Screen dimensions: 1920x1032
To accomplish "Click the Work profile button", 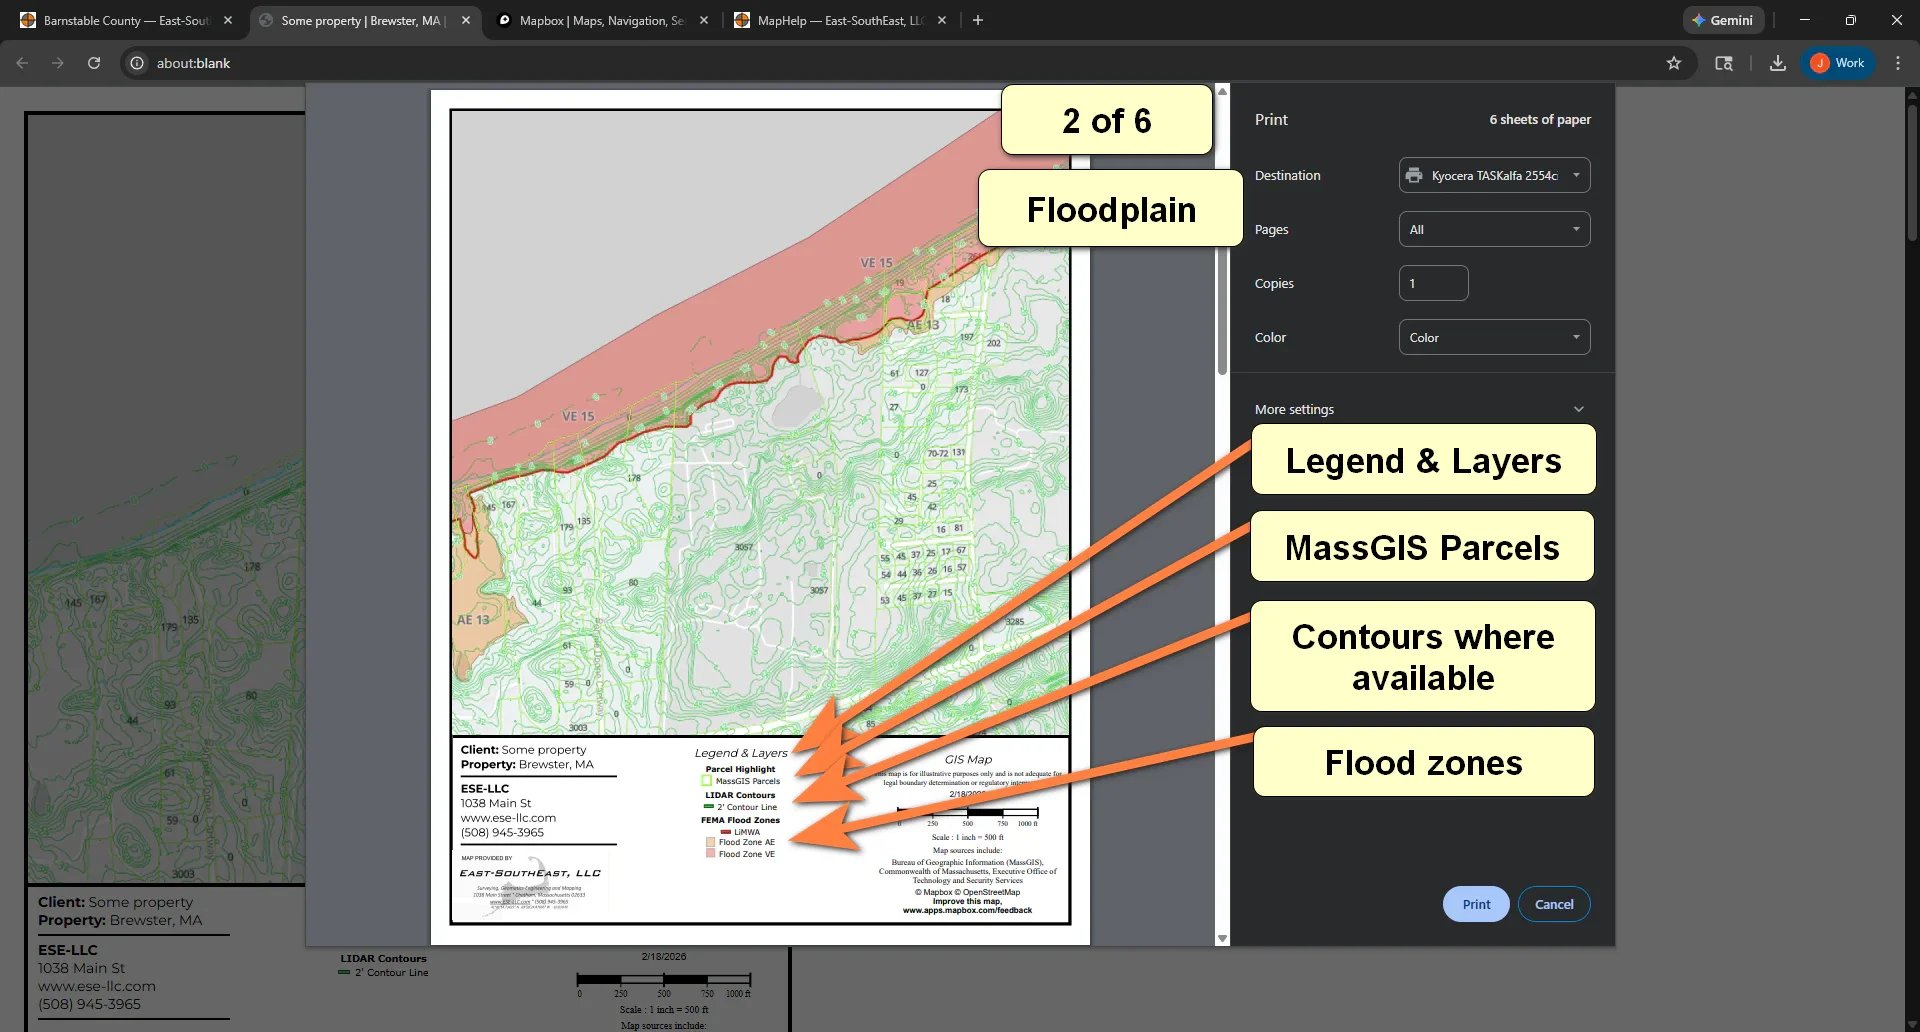I will pos(1837,62).
